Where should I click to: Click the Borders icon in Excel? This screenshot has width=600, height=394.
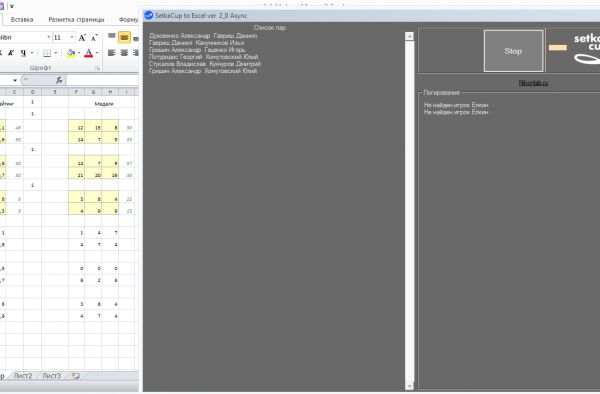[x=47, y=53]
